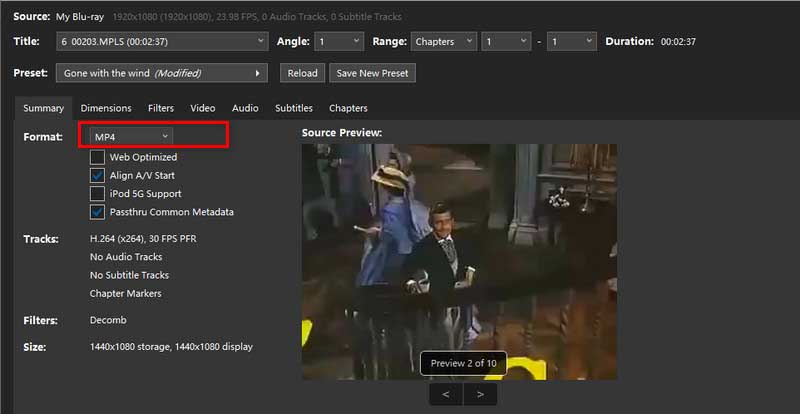800x414 pixels.
Task: Show next preview image arrow
Action: tap(480, 394)
